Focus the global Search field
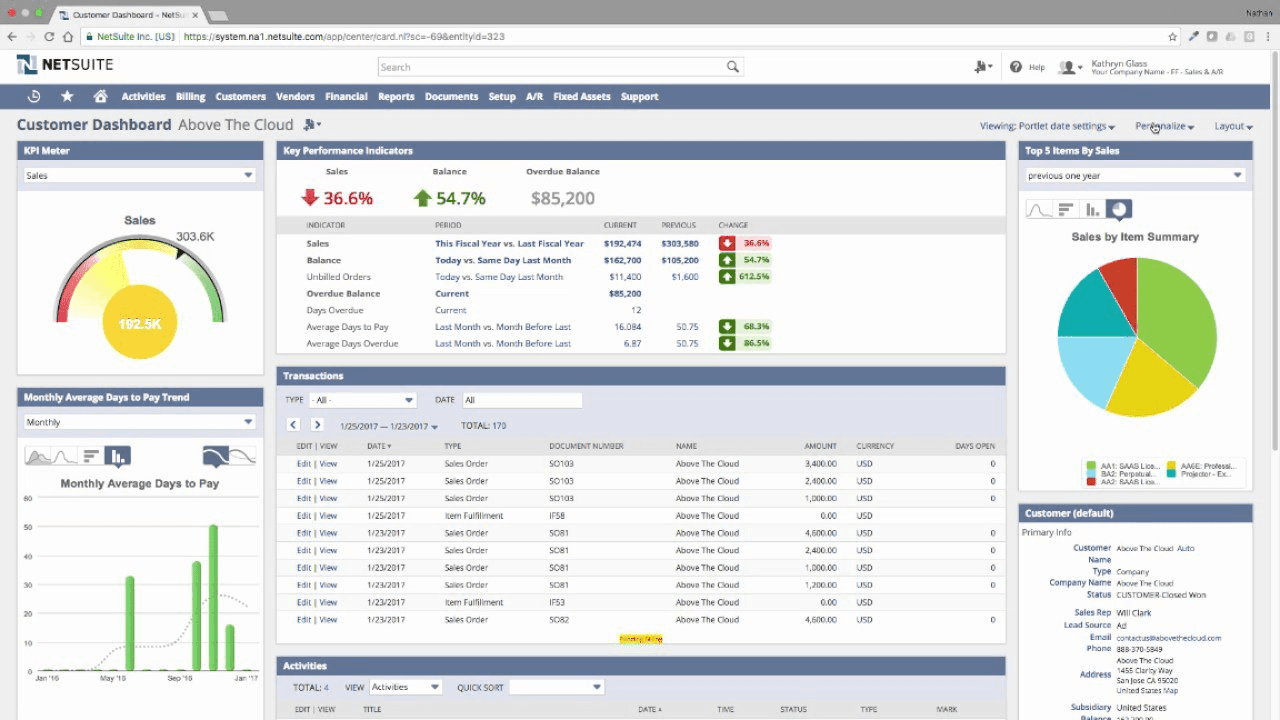The image size is (1280, 720). click(552, 67)
